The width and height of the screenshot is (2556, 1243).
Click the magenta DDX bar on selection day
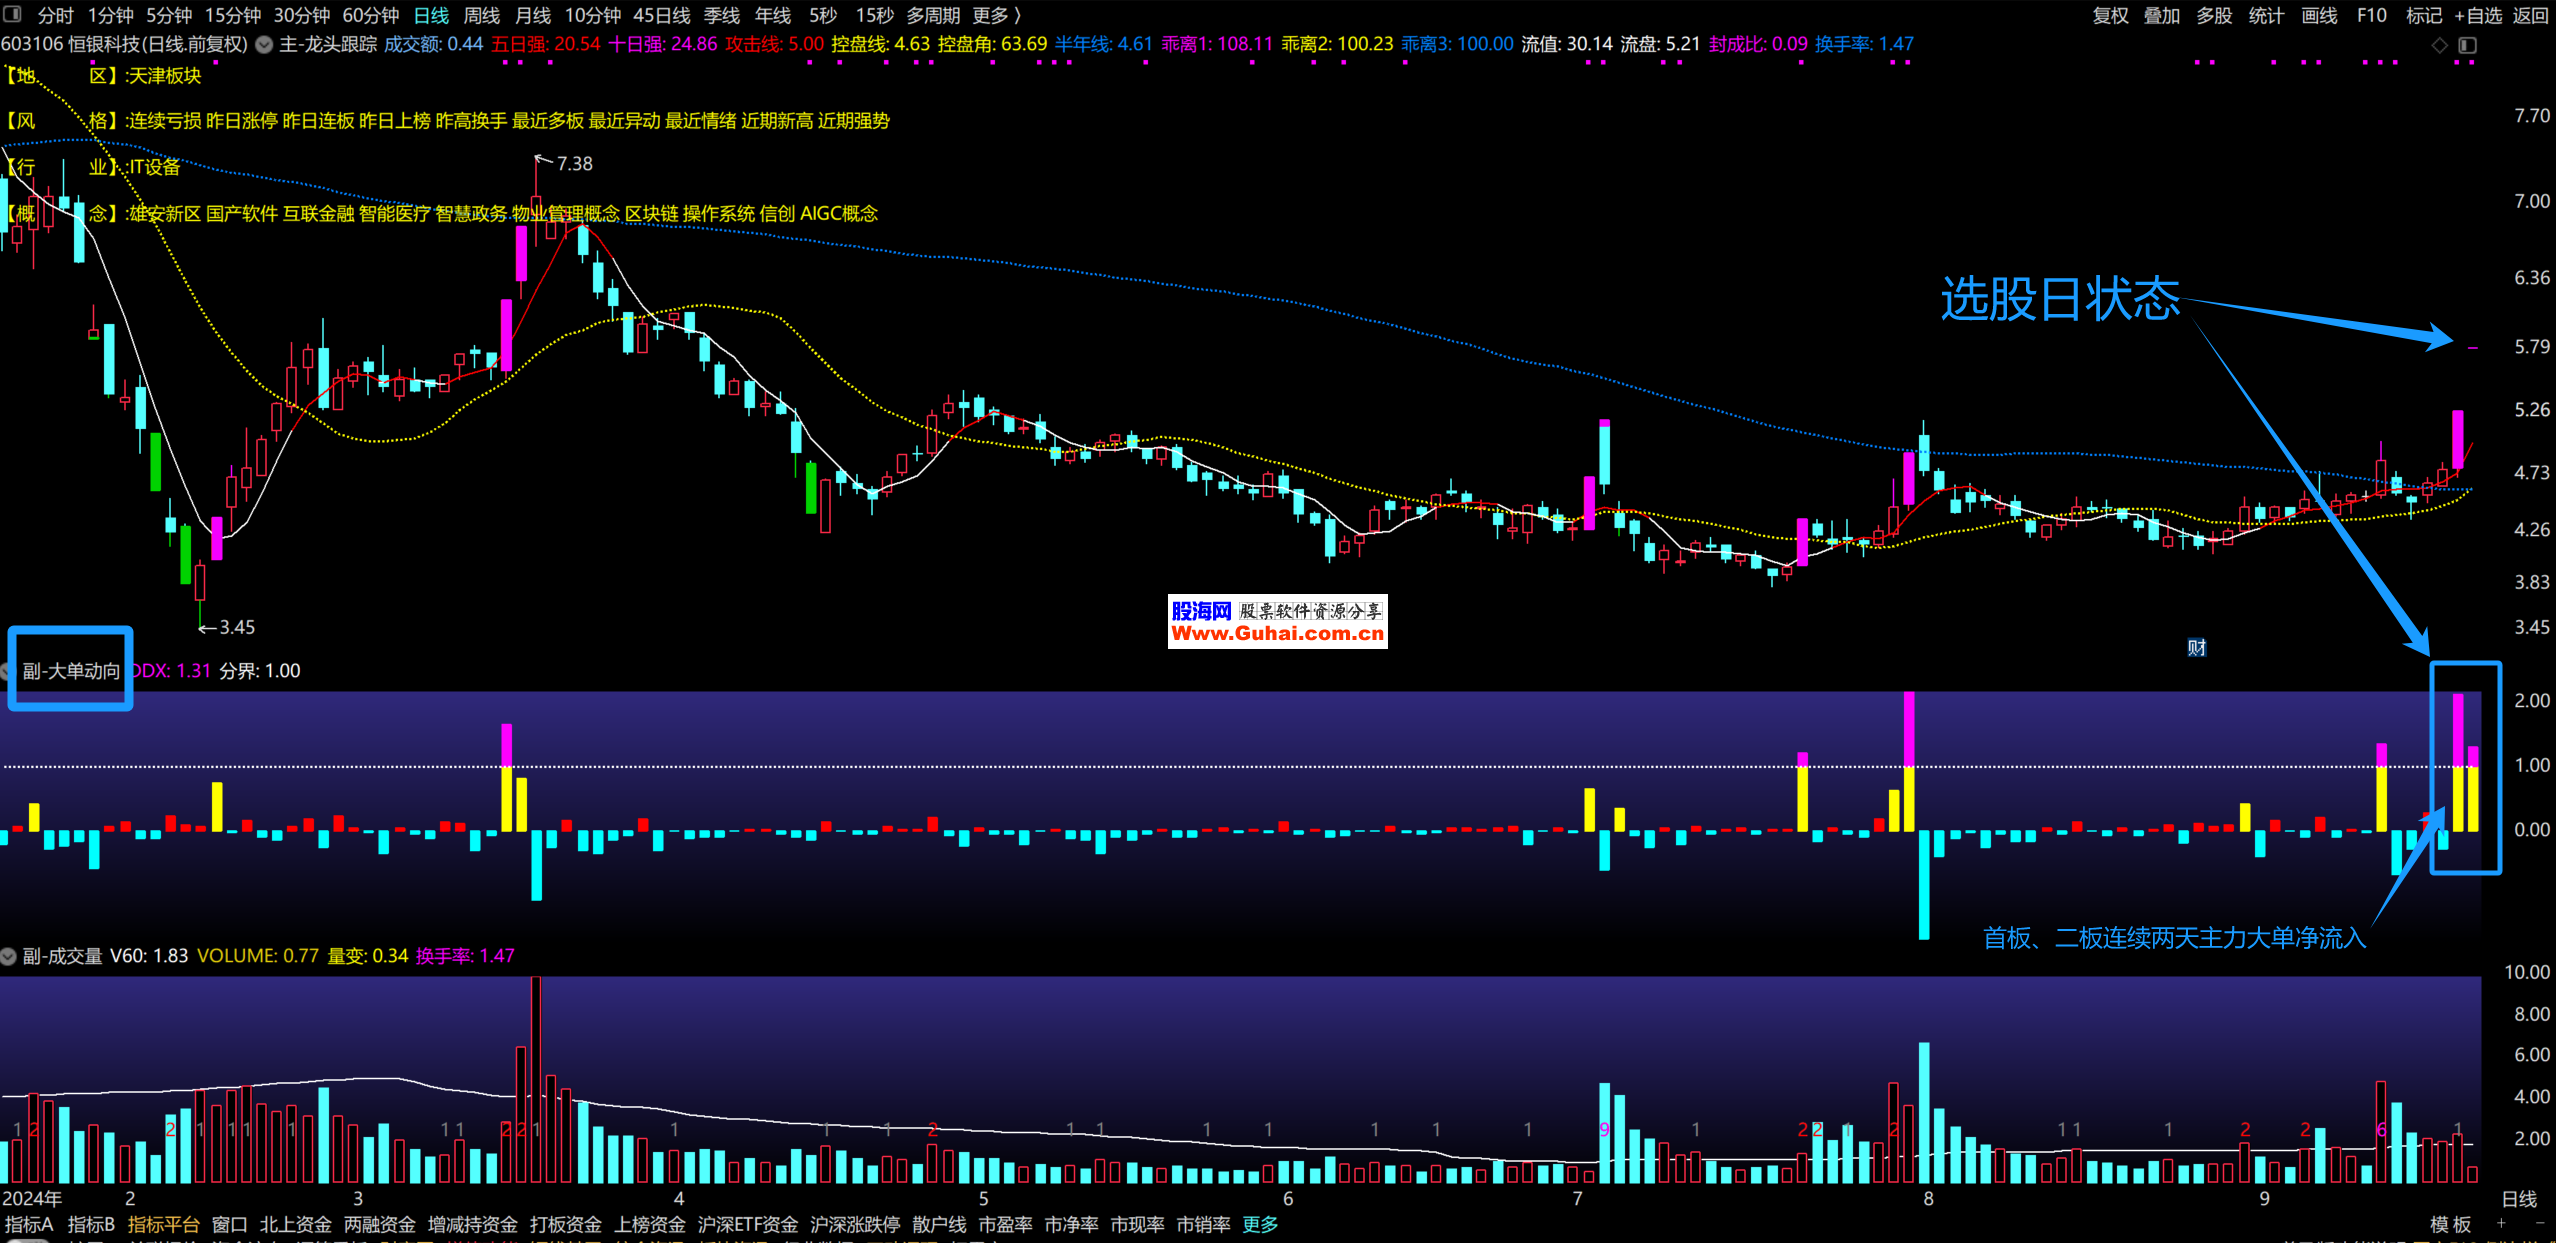click(x=2458, y=728)
